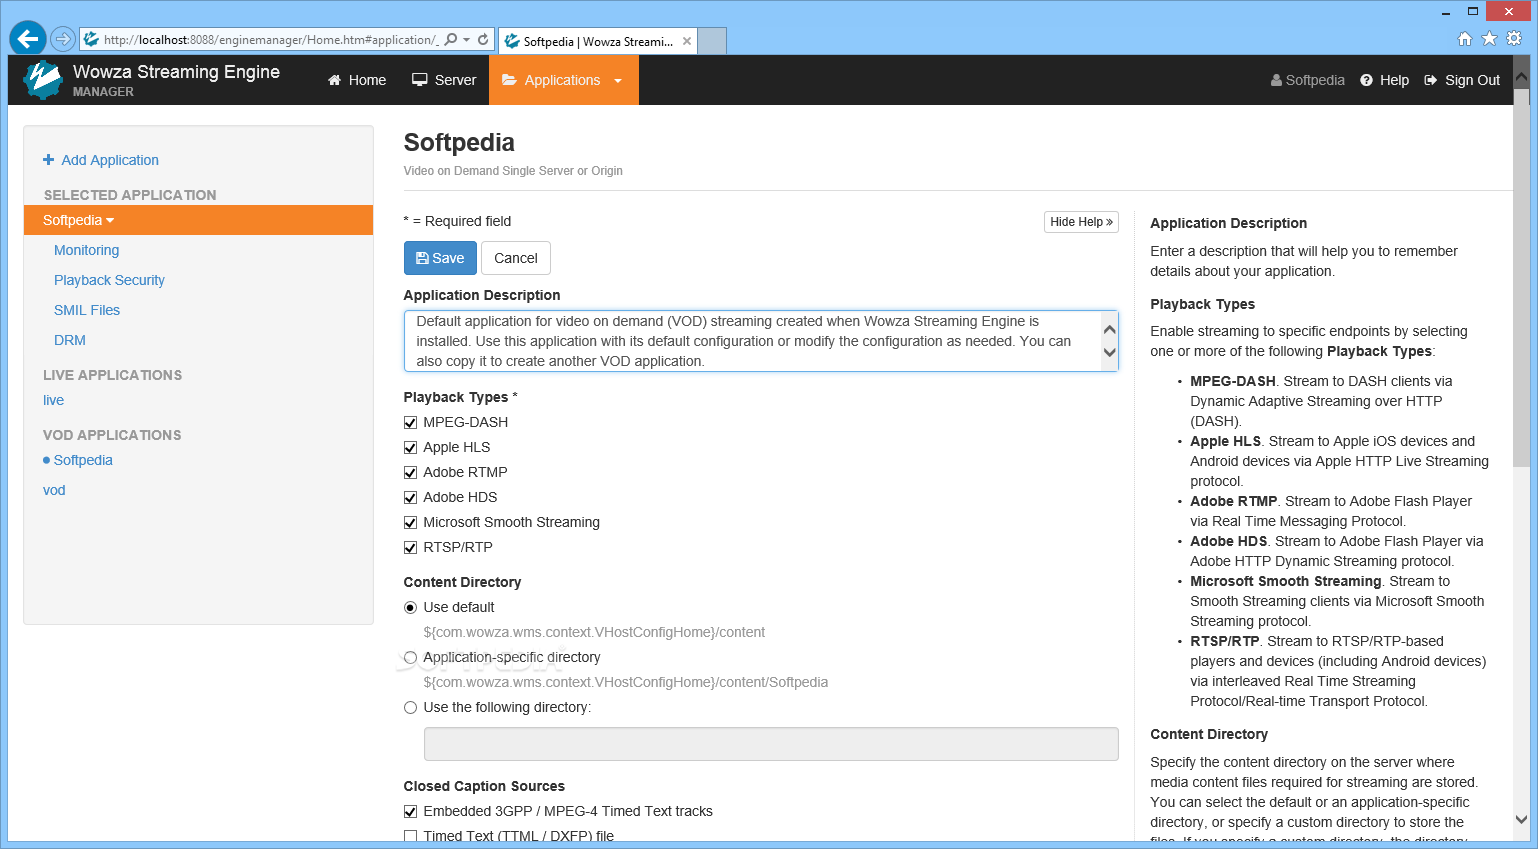Select the live application
This screenshot has width=1538, height=849.
pyautogui.click(x=53, y=400)
